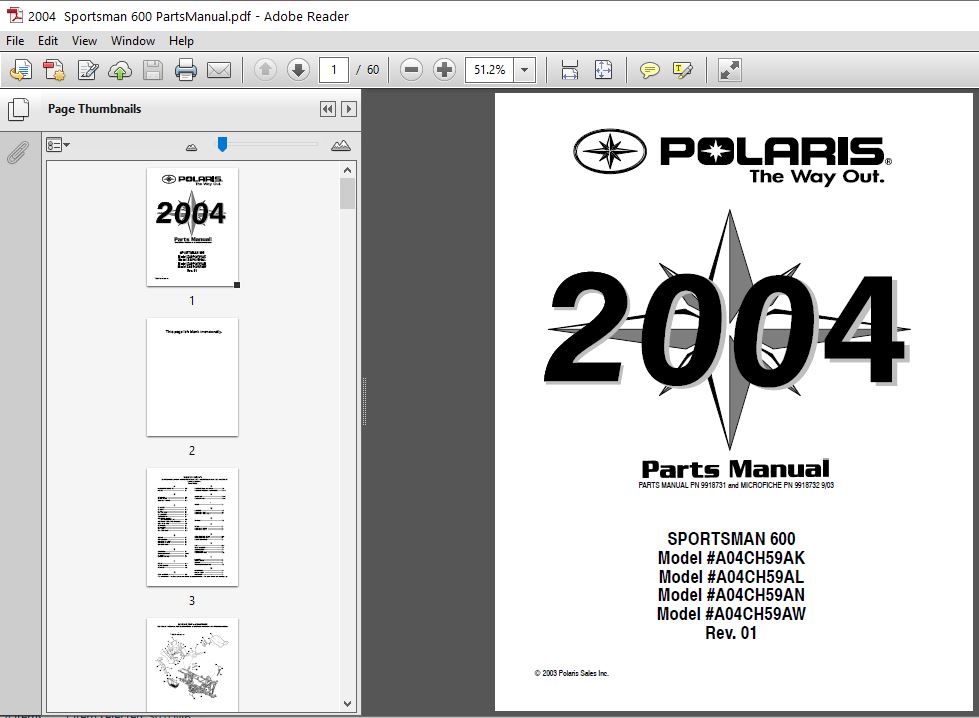Screen dimensions: 979x718
Task: Open the Help menu
Action: coord(181,41)
